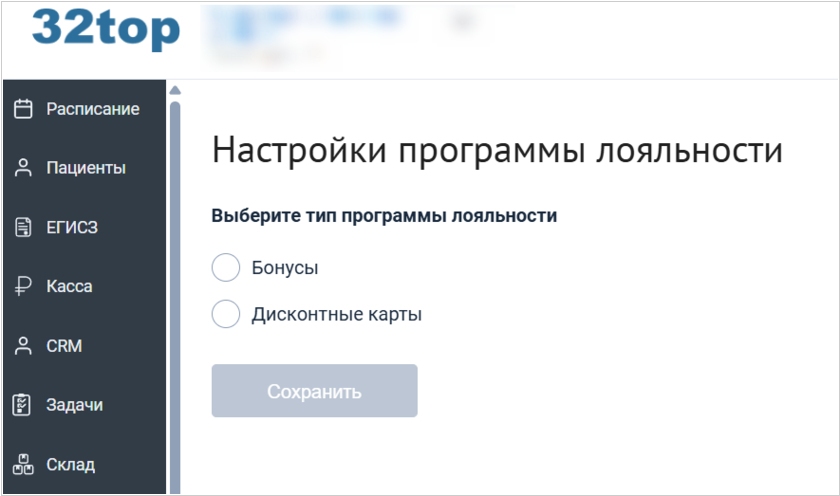Open the Расписание menu item
This screenshot has width=840, height=496.
[x=92, y=109]
